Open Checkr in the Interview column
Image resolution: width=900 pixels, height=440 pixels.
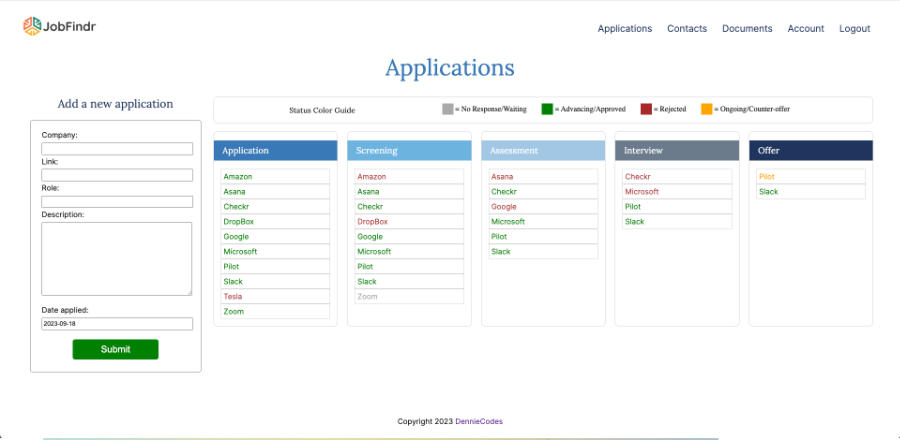tap(677, 177)
